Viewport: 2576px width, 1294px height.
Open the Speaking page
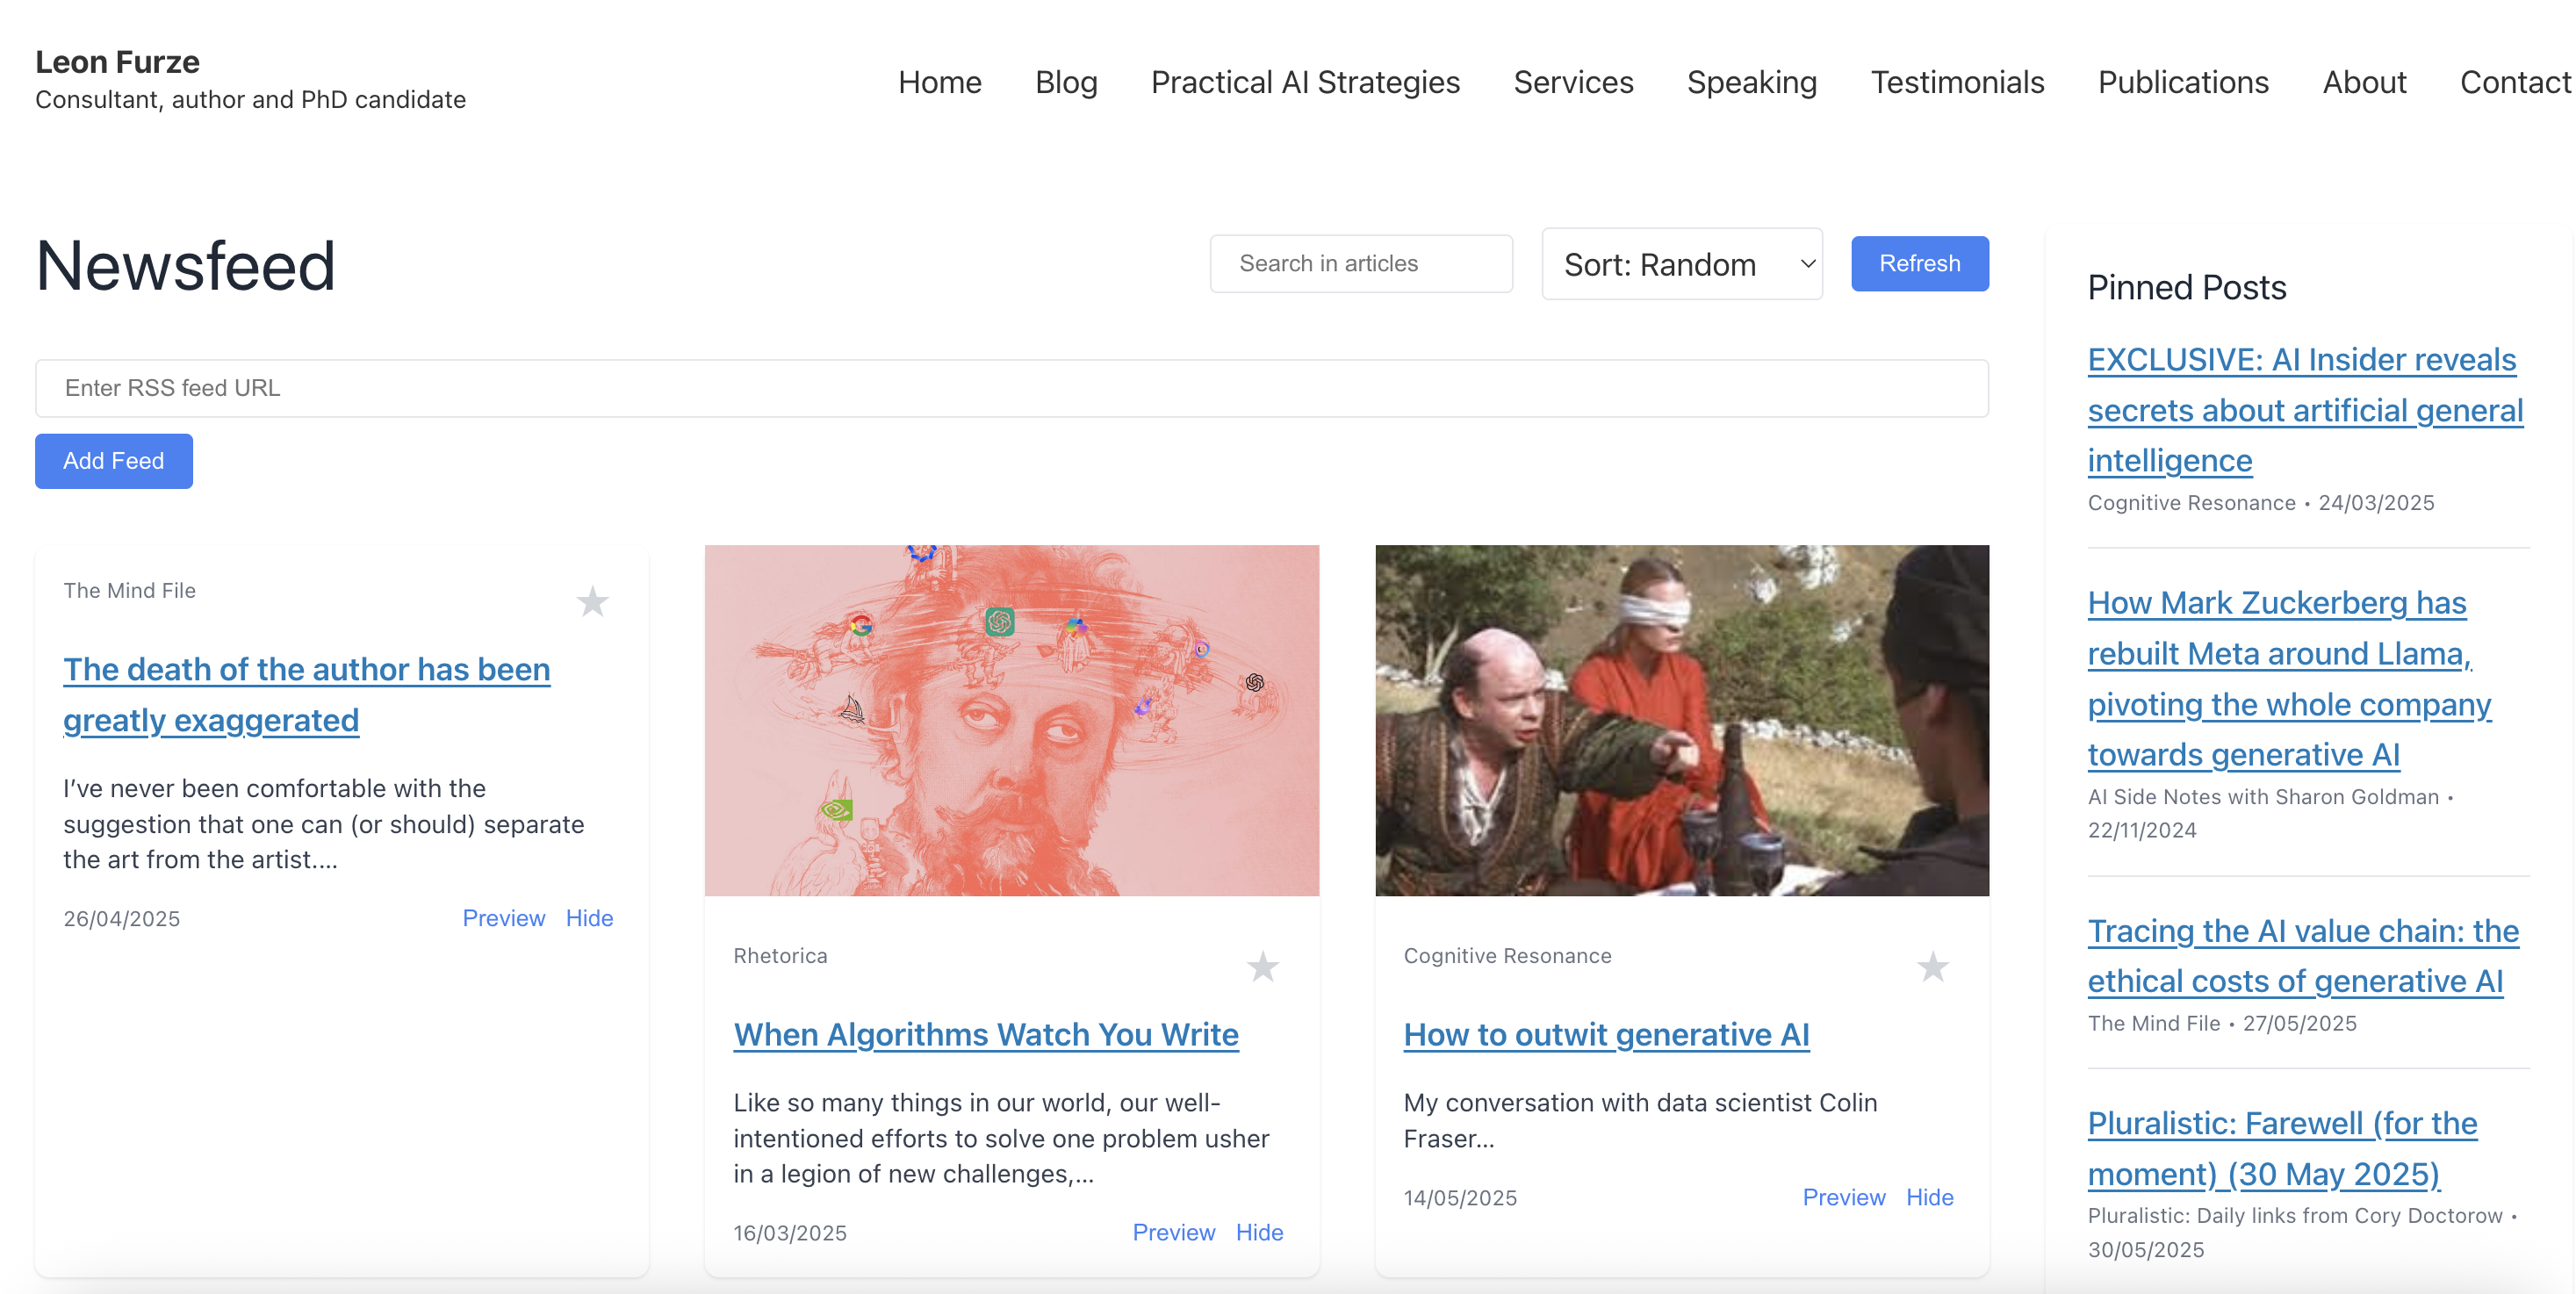tap(1752, 82)
